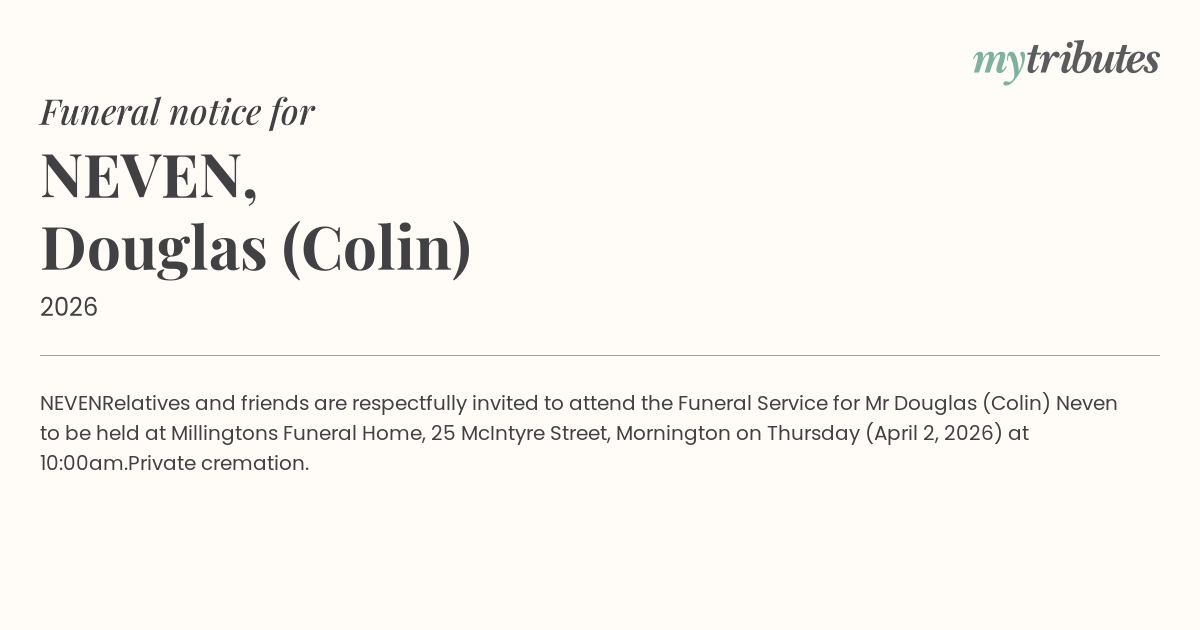Click "Mr Douglas (Colin) Neven" in the paragraph
This screenshot has width=1200, height=630.
[991, 403]
